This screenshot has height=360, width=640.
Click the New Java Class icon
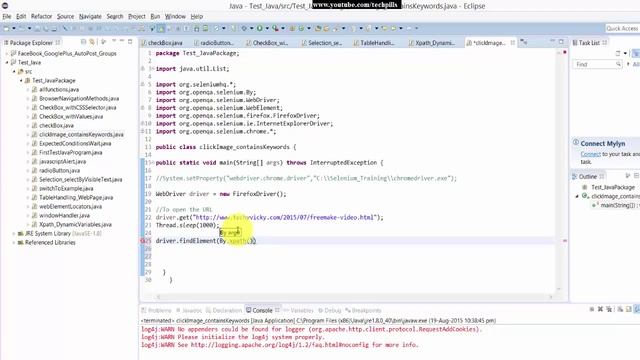click(302, 28)
